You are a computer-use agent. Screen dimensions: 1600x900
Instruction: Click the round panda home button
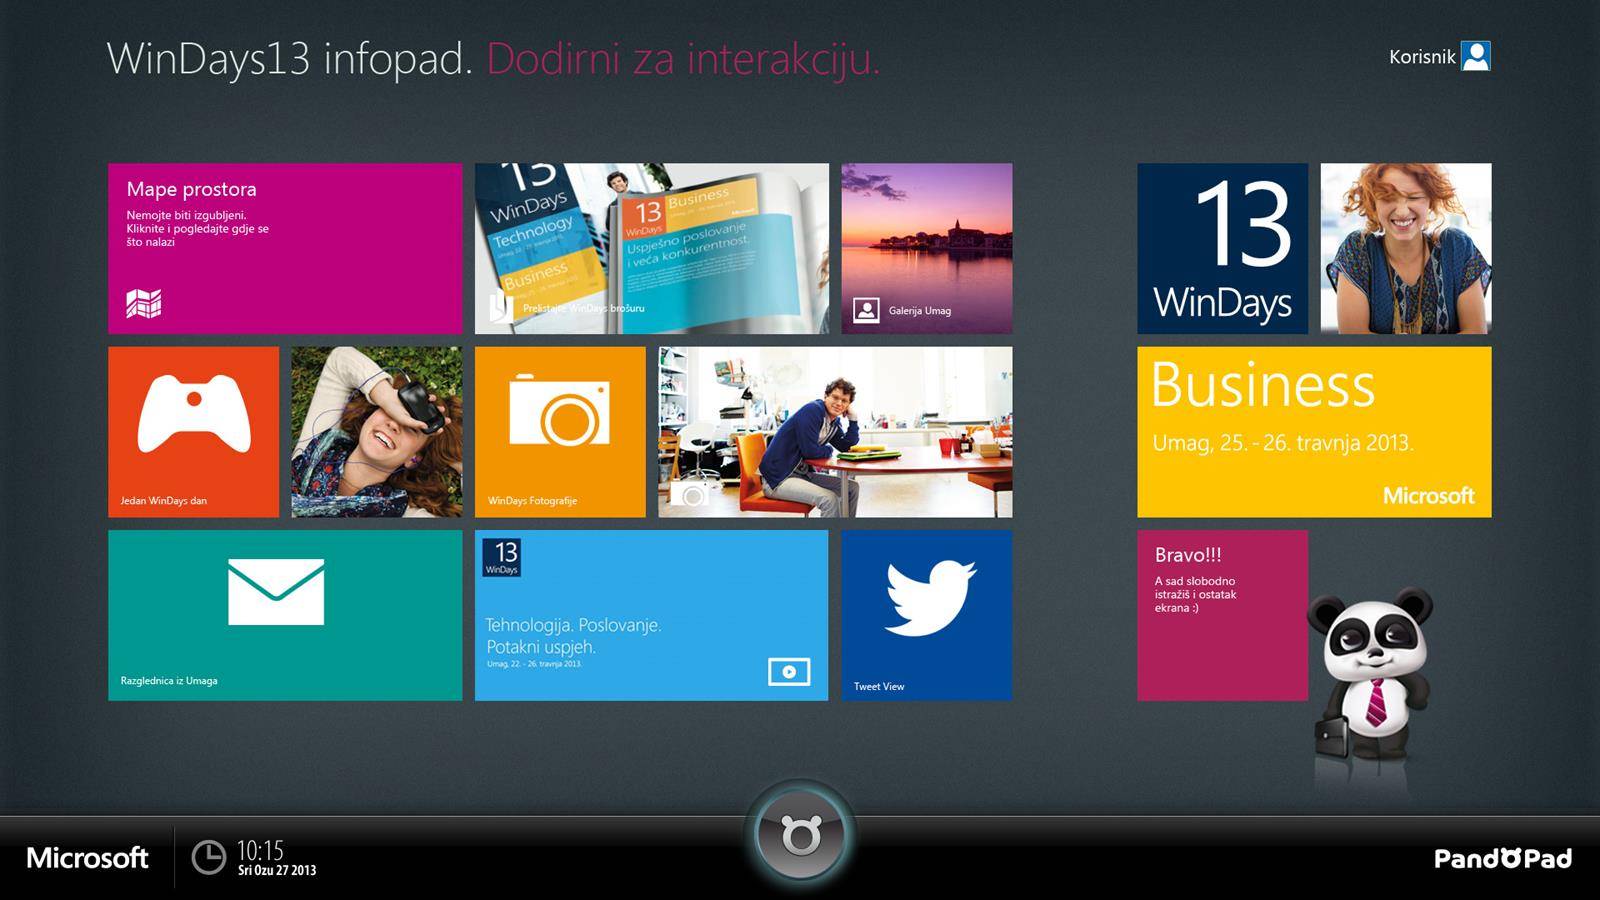[x=800, y=835]
